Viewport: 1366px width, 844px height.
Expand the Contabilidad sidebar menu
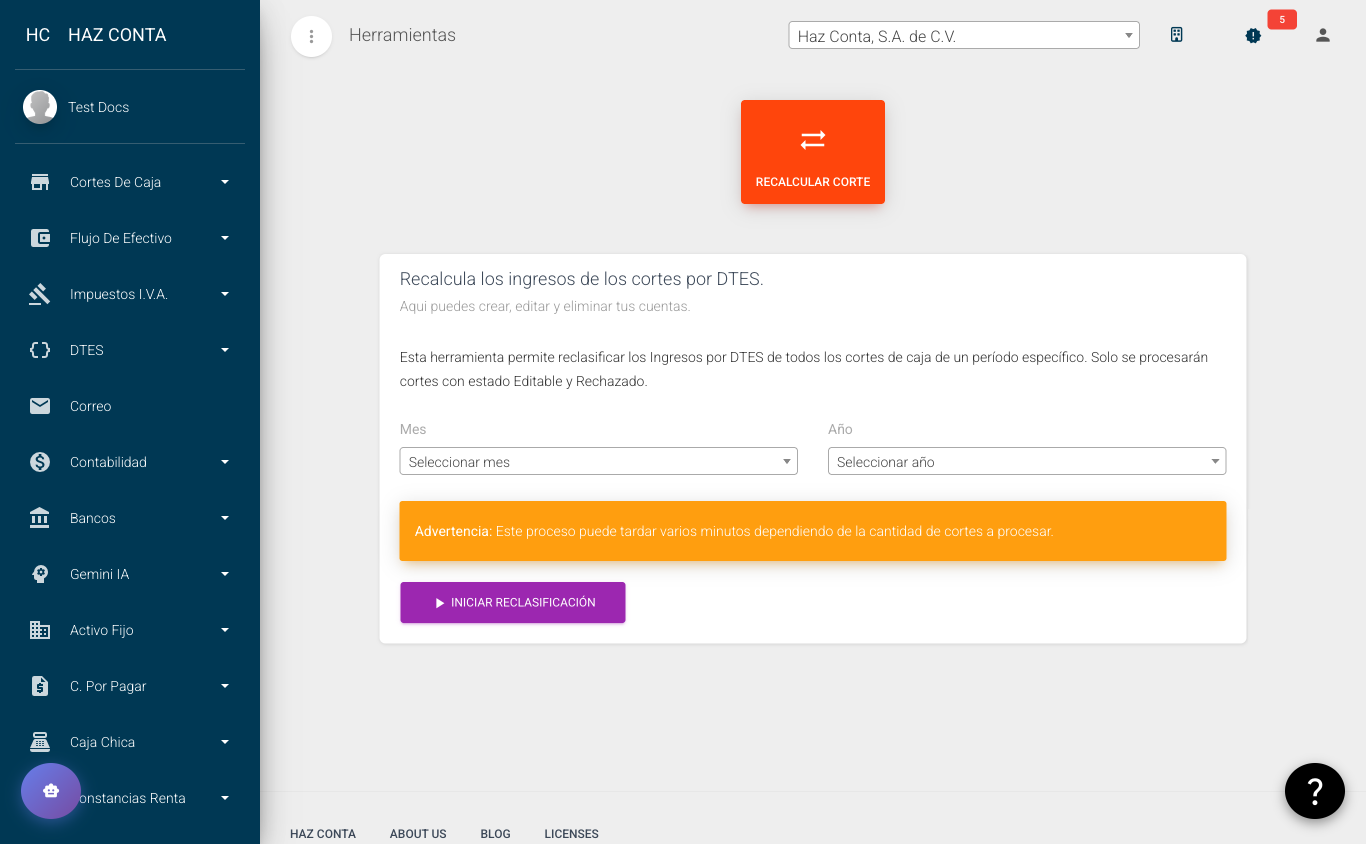[130, 462]
